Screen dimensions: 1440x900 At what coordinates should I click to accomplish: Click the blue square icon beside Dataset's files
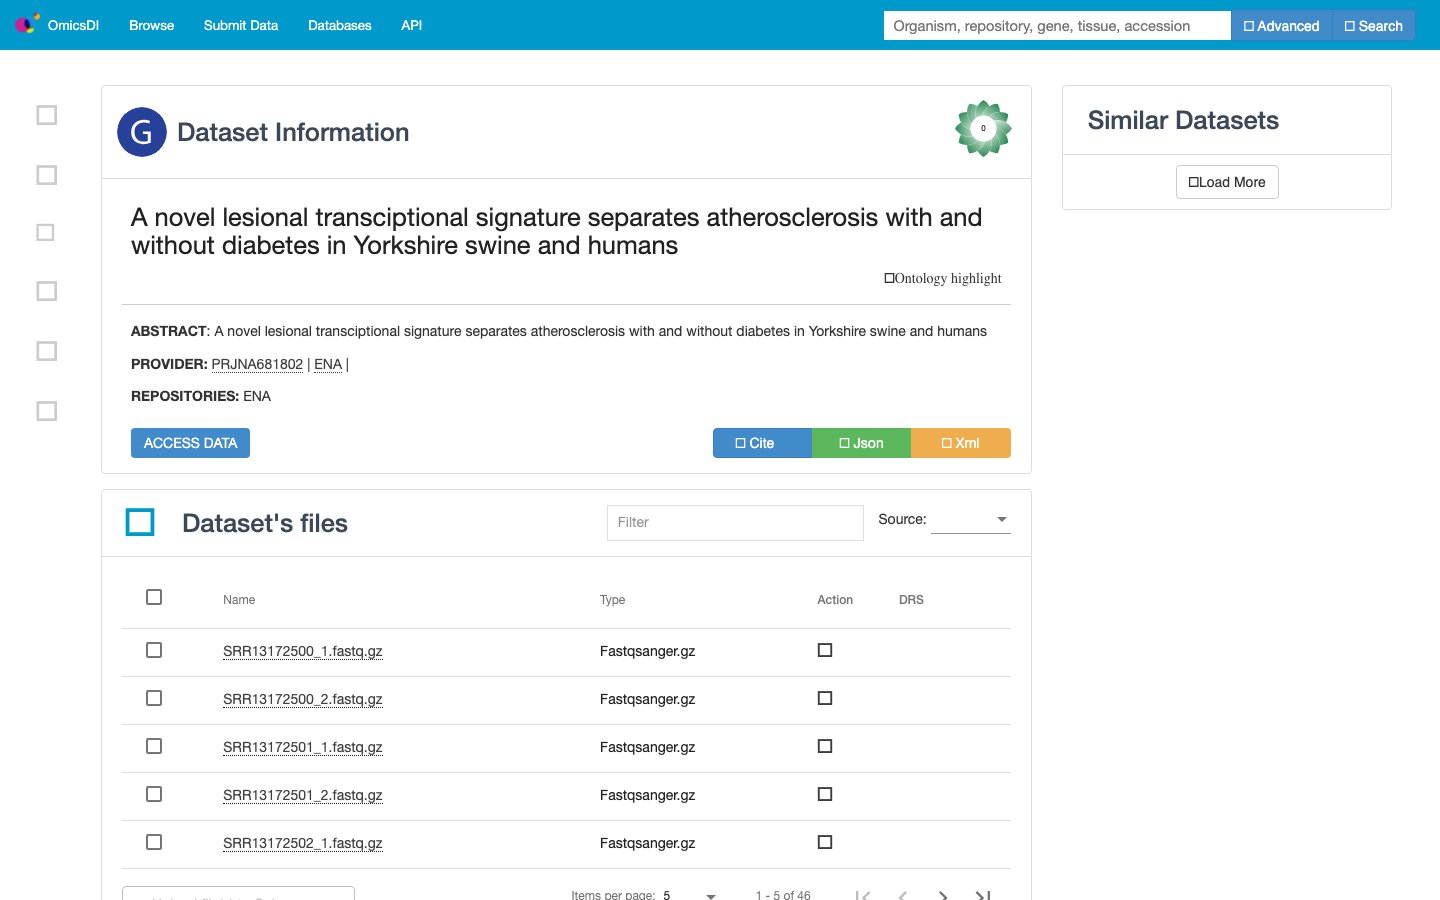pyautogui.click(x=140, y=522)
